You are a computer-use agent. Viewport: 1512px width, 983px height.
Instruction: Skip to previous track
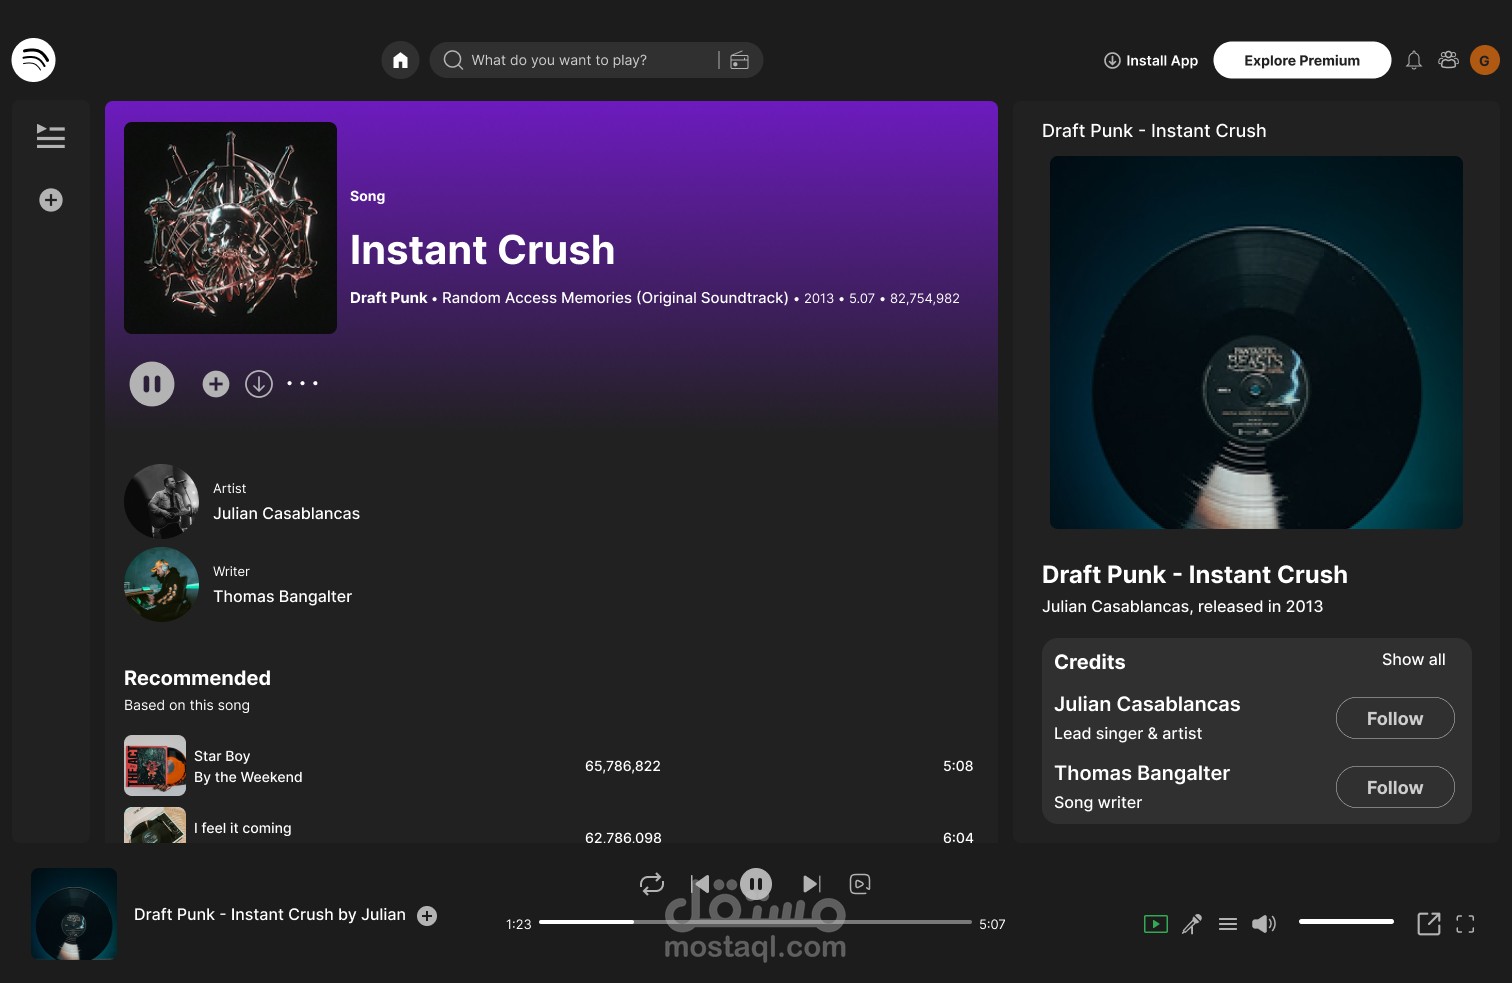pos(700,884)
